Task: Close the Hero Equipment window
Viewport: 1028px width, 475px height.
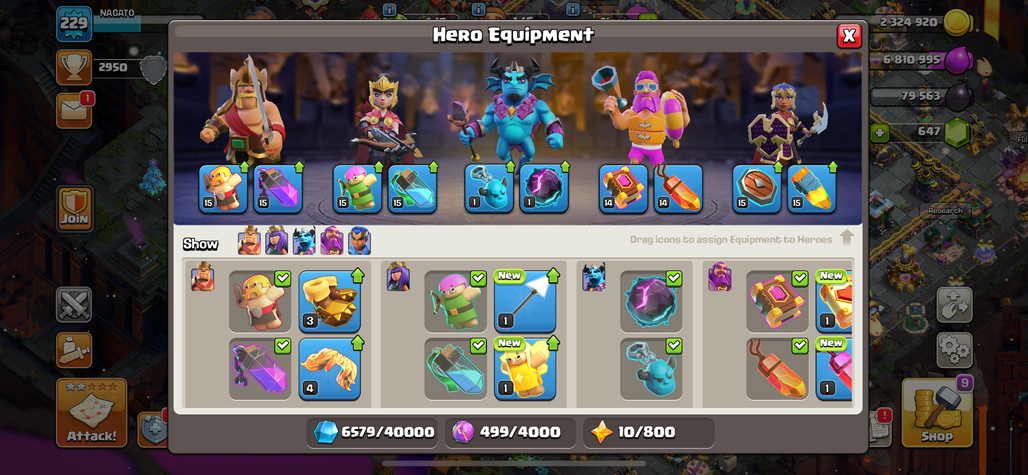Action: 849,36
